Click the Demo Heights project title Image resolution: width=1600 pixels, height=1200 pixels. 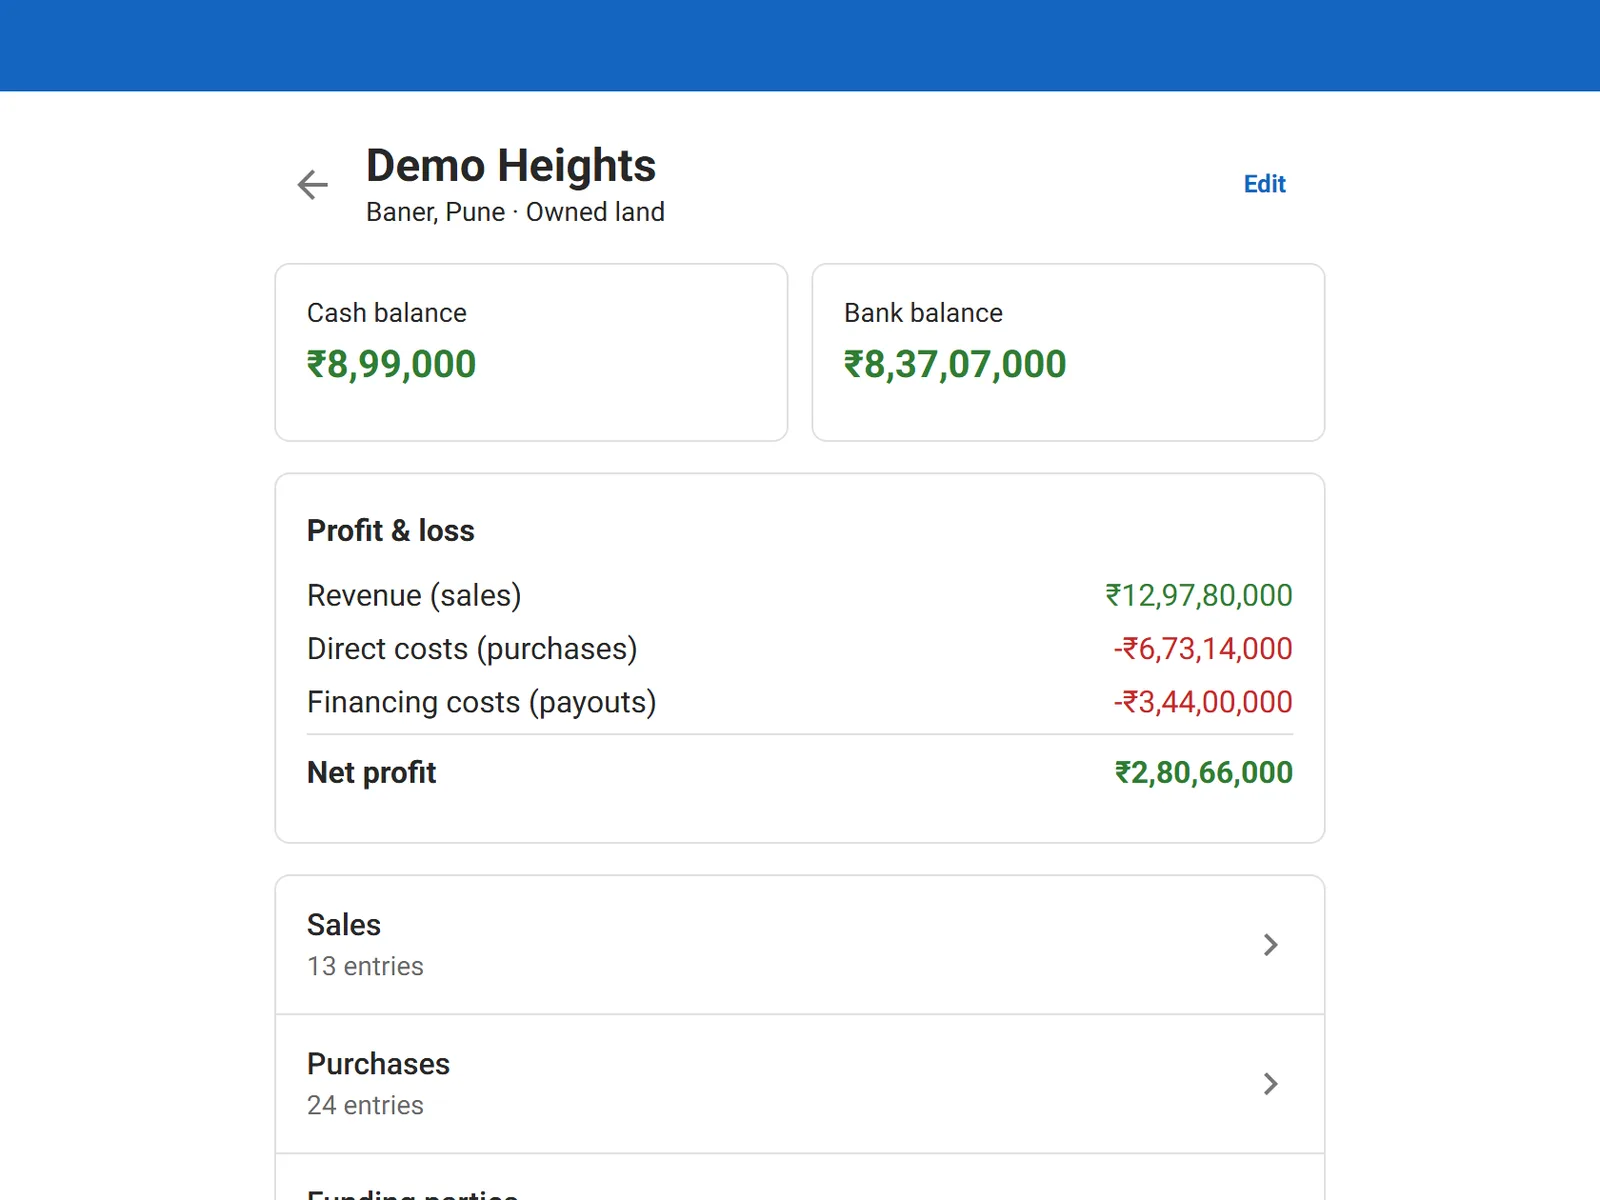(x=511, y=165)
